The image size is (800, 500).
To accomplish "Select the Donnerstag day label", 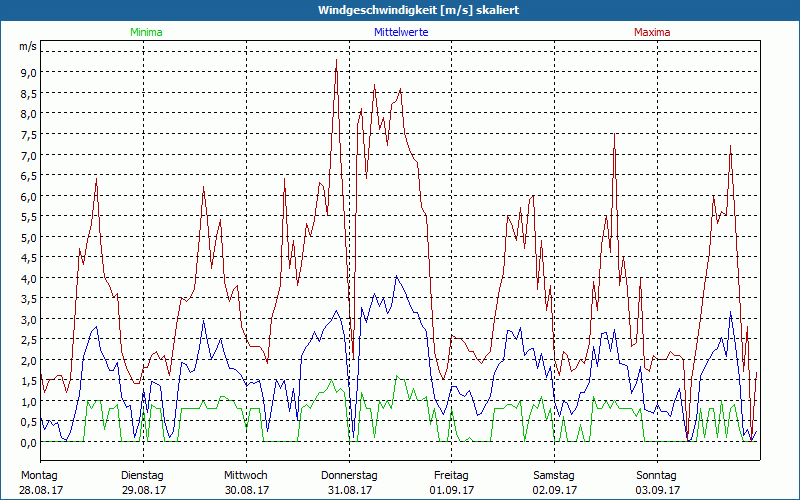I will [349, 475].
